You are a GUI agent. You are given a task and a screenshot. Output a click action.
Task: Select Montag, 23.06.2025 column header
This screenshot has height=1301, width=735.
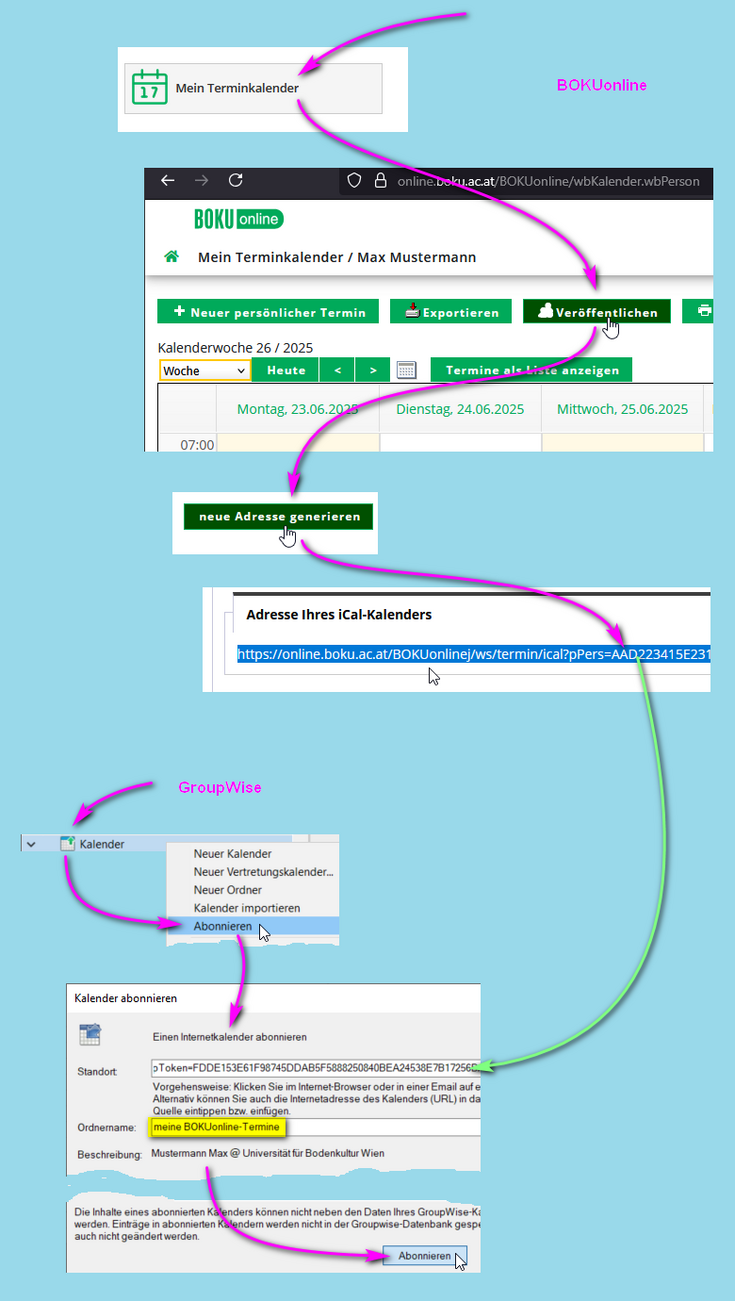[298, 409]
